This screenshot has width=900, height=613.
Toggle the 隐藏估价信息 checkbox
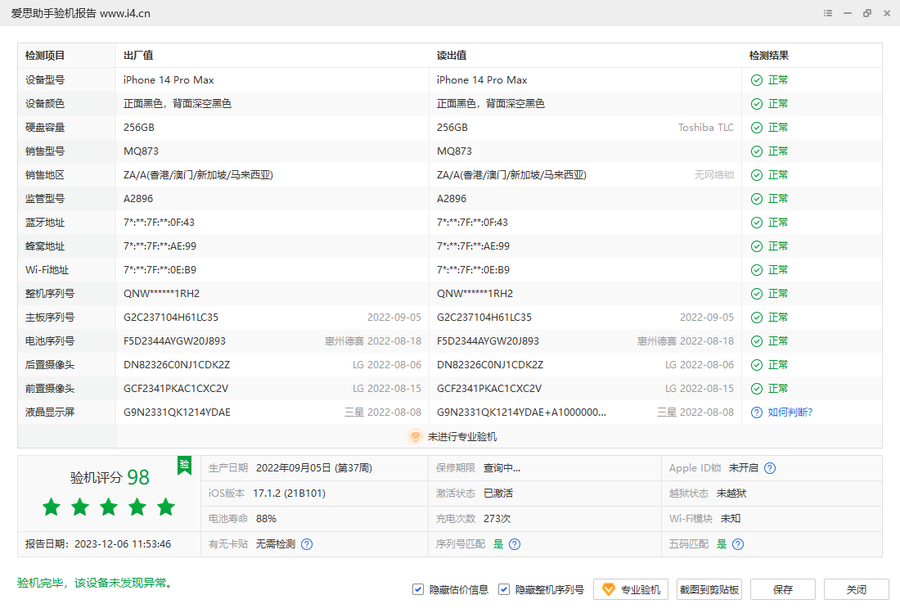click(x=418, y=589)
